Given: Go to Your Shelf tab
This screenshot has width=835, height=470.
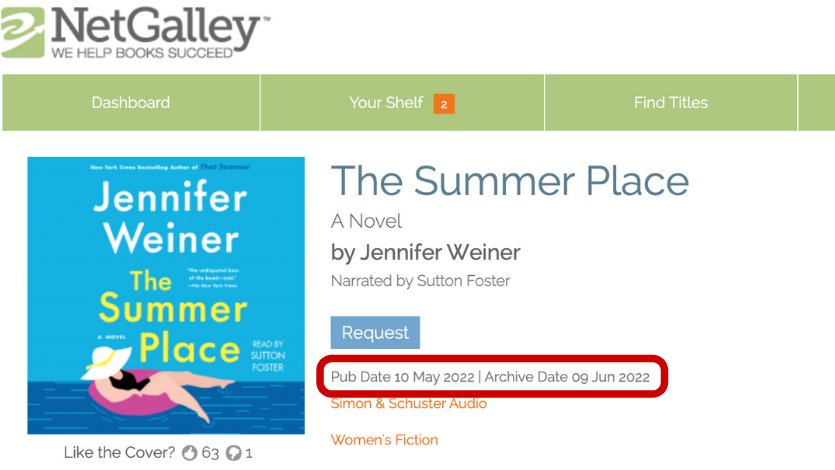Looking at the screenshot, I should tap(386, 103).
